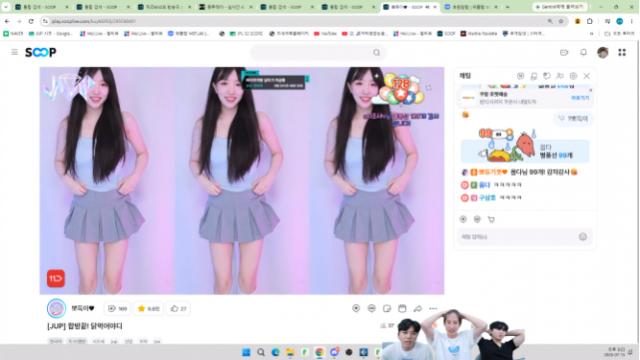Select the first browser tab
Screen dimensions: 640x360
coord(41,7)
